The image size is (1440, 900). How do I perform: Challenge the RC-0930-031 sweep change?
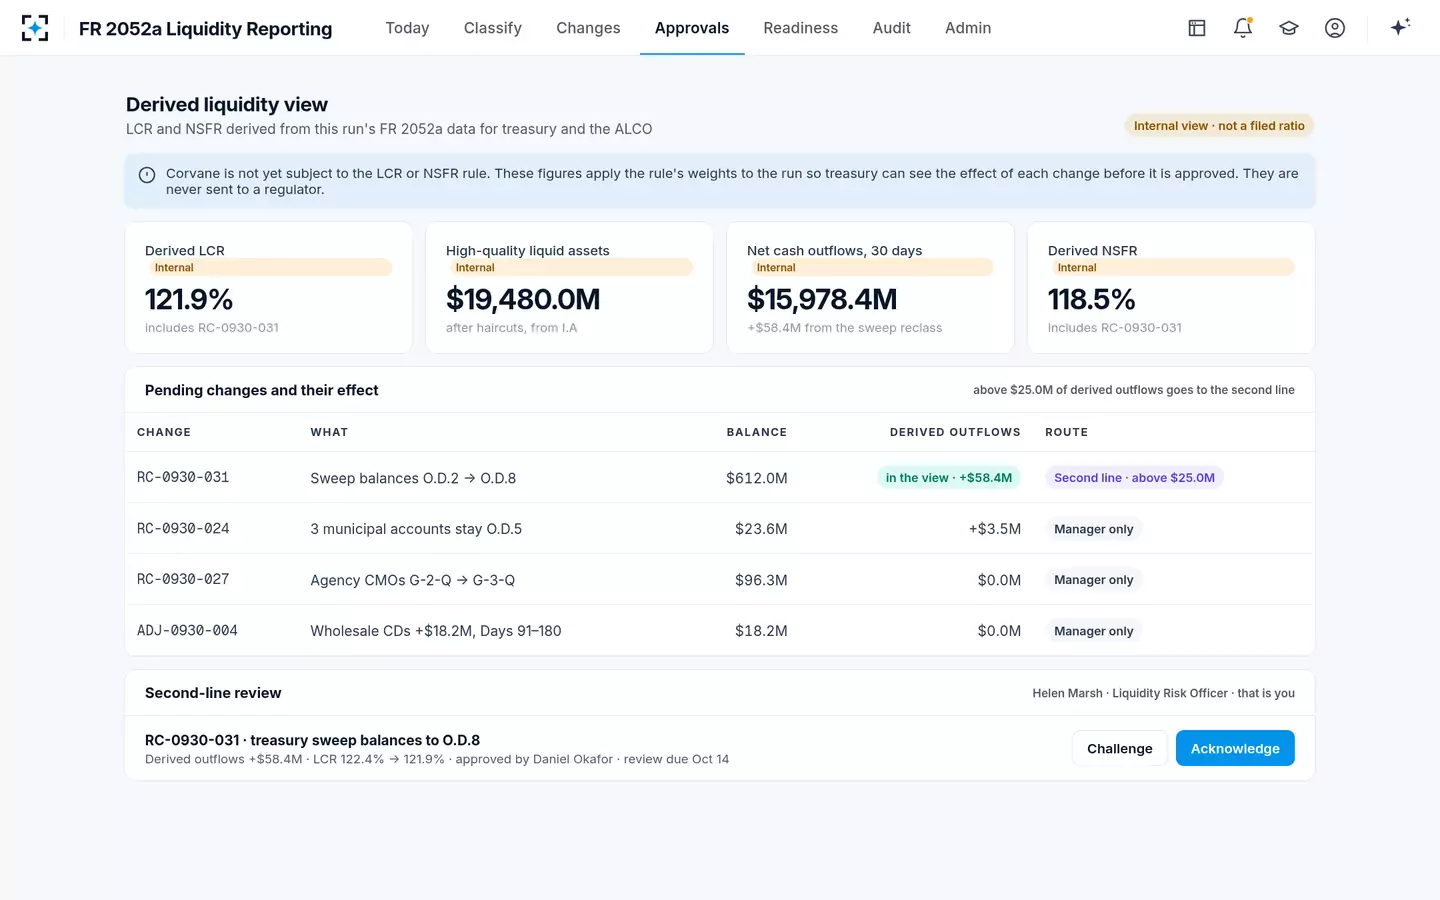1120,748
